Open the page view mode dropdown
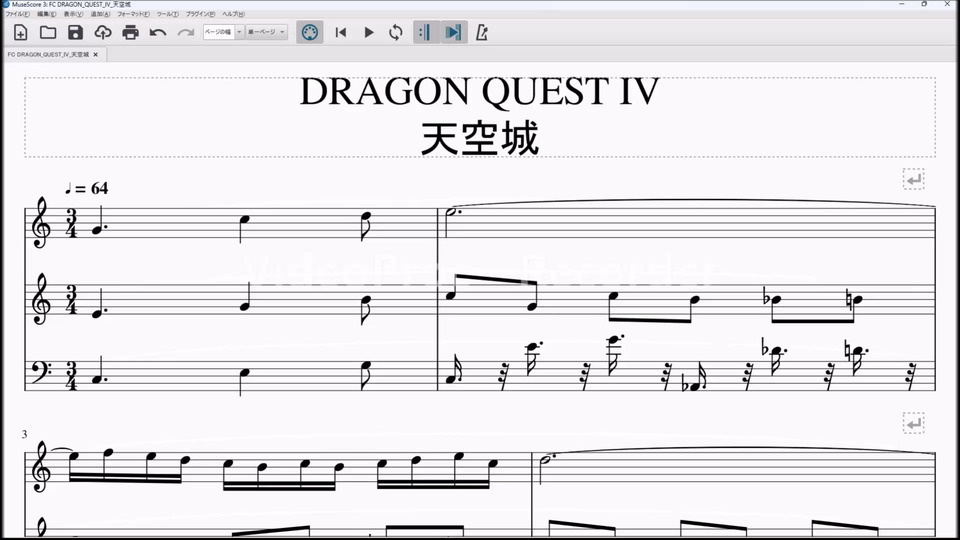Screen dimensions: 960x540 [x=266, y=32]
